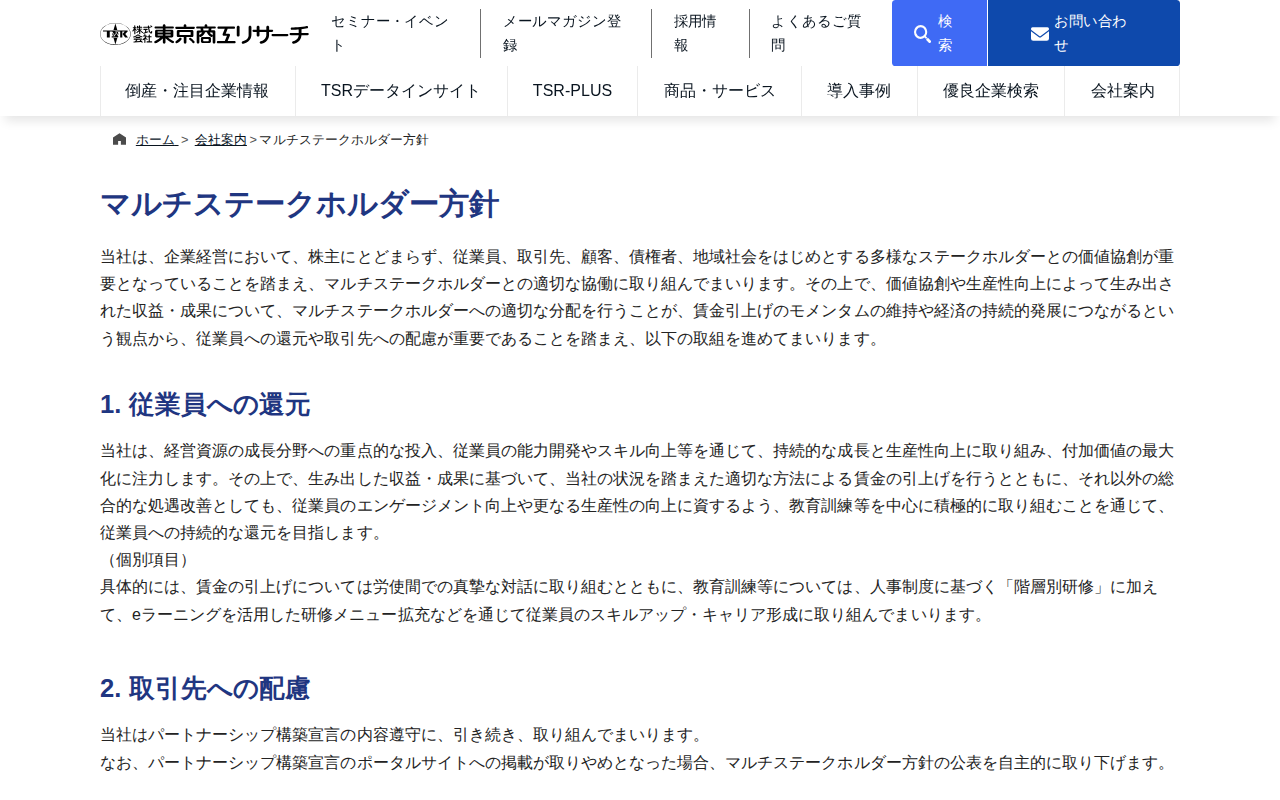This screenshot has width=1280, height=800.
Task: Open the TSRデータインサイト section
Action: click(x=400, y=90)
